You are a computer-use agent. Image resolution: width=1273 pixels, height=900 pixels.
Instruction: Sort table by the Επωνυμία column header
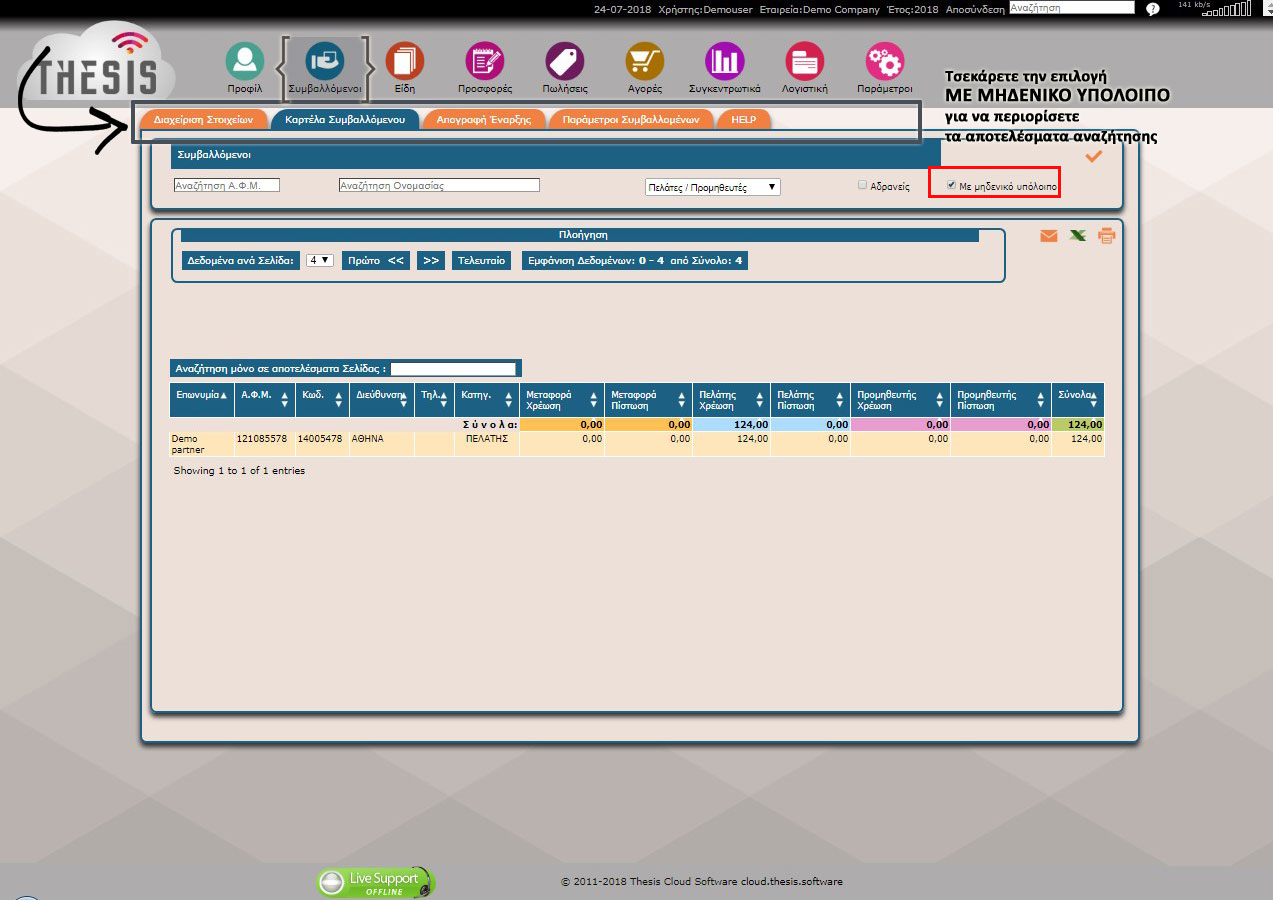[x=201, y=396]
